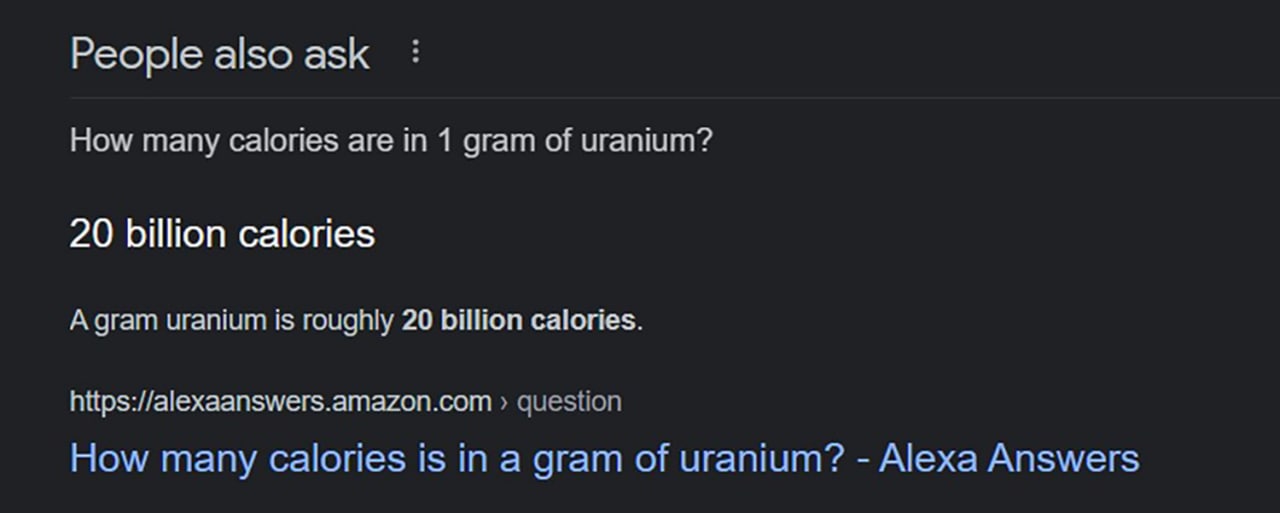Click the alexaanswers.amazon.com URL text
The width and height of the screenshot is (1280, 513).
281,402
